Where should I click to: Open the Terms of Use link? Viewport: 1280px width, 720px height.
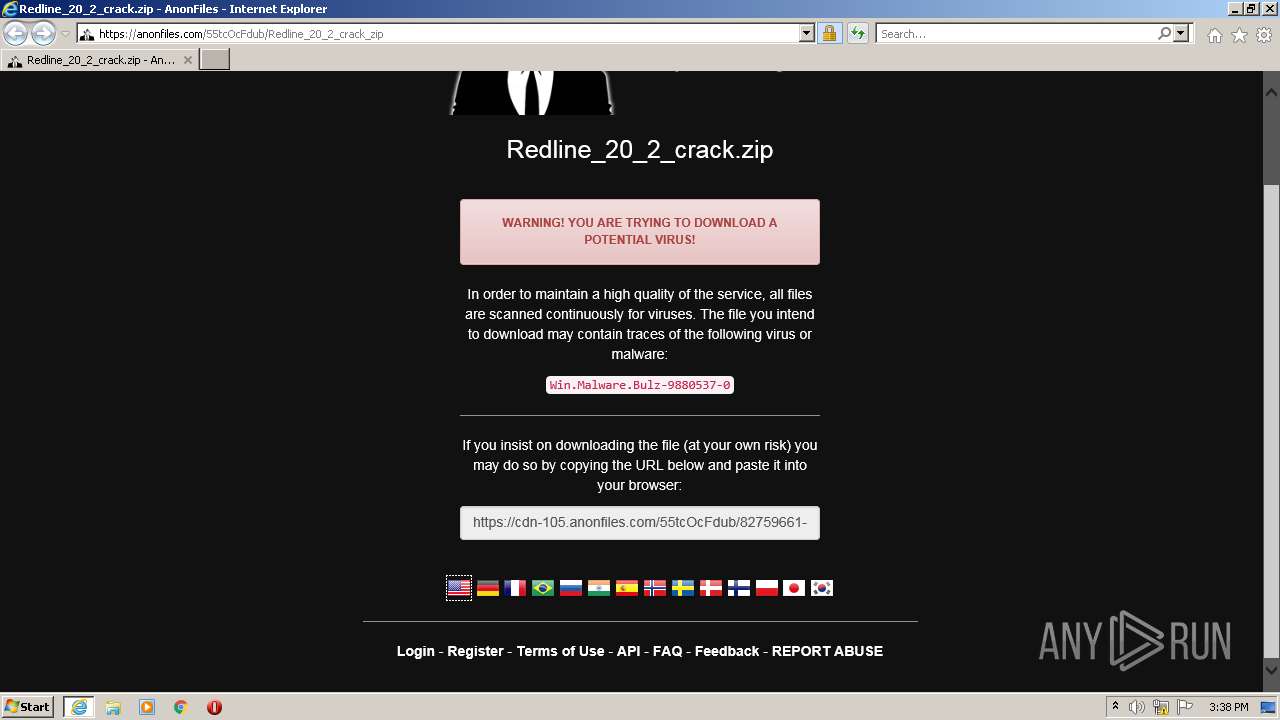560,651
